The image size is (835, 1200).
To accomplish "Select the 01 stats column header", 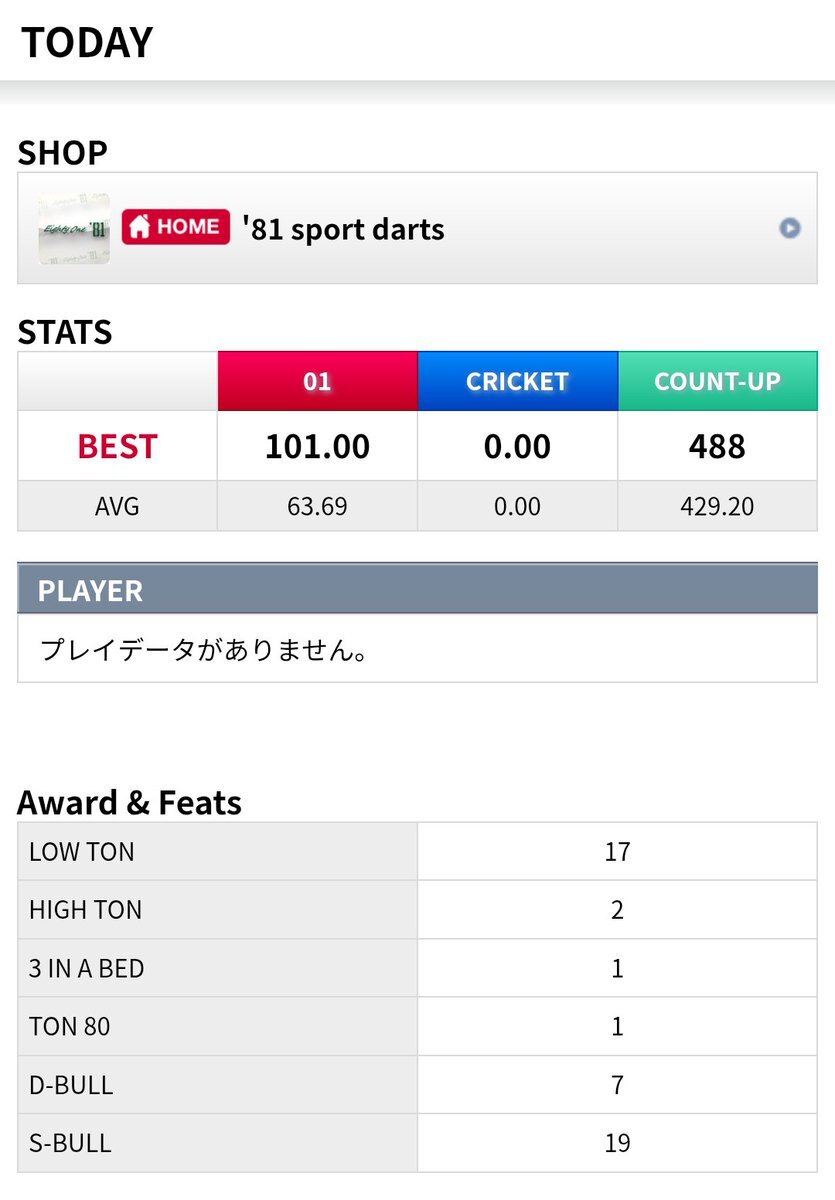I will click(x=317, y=381).
